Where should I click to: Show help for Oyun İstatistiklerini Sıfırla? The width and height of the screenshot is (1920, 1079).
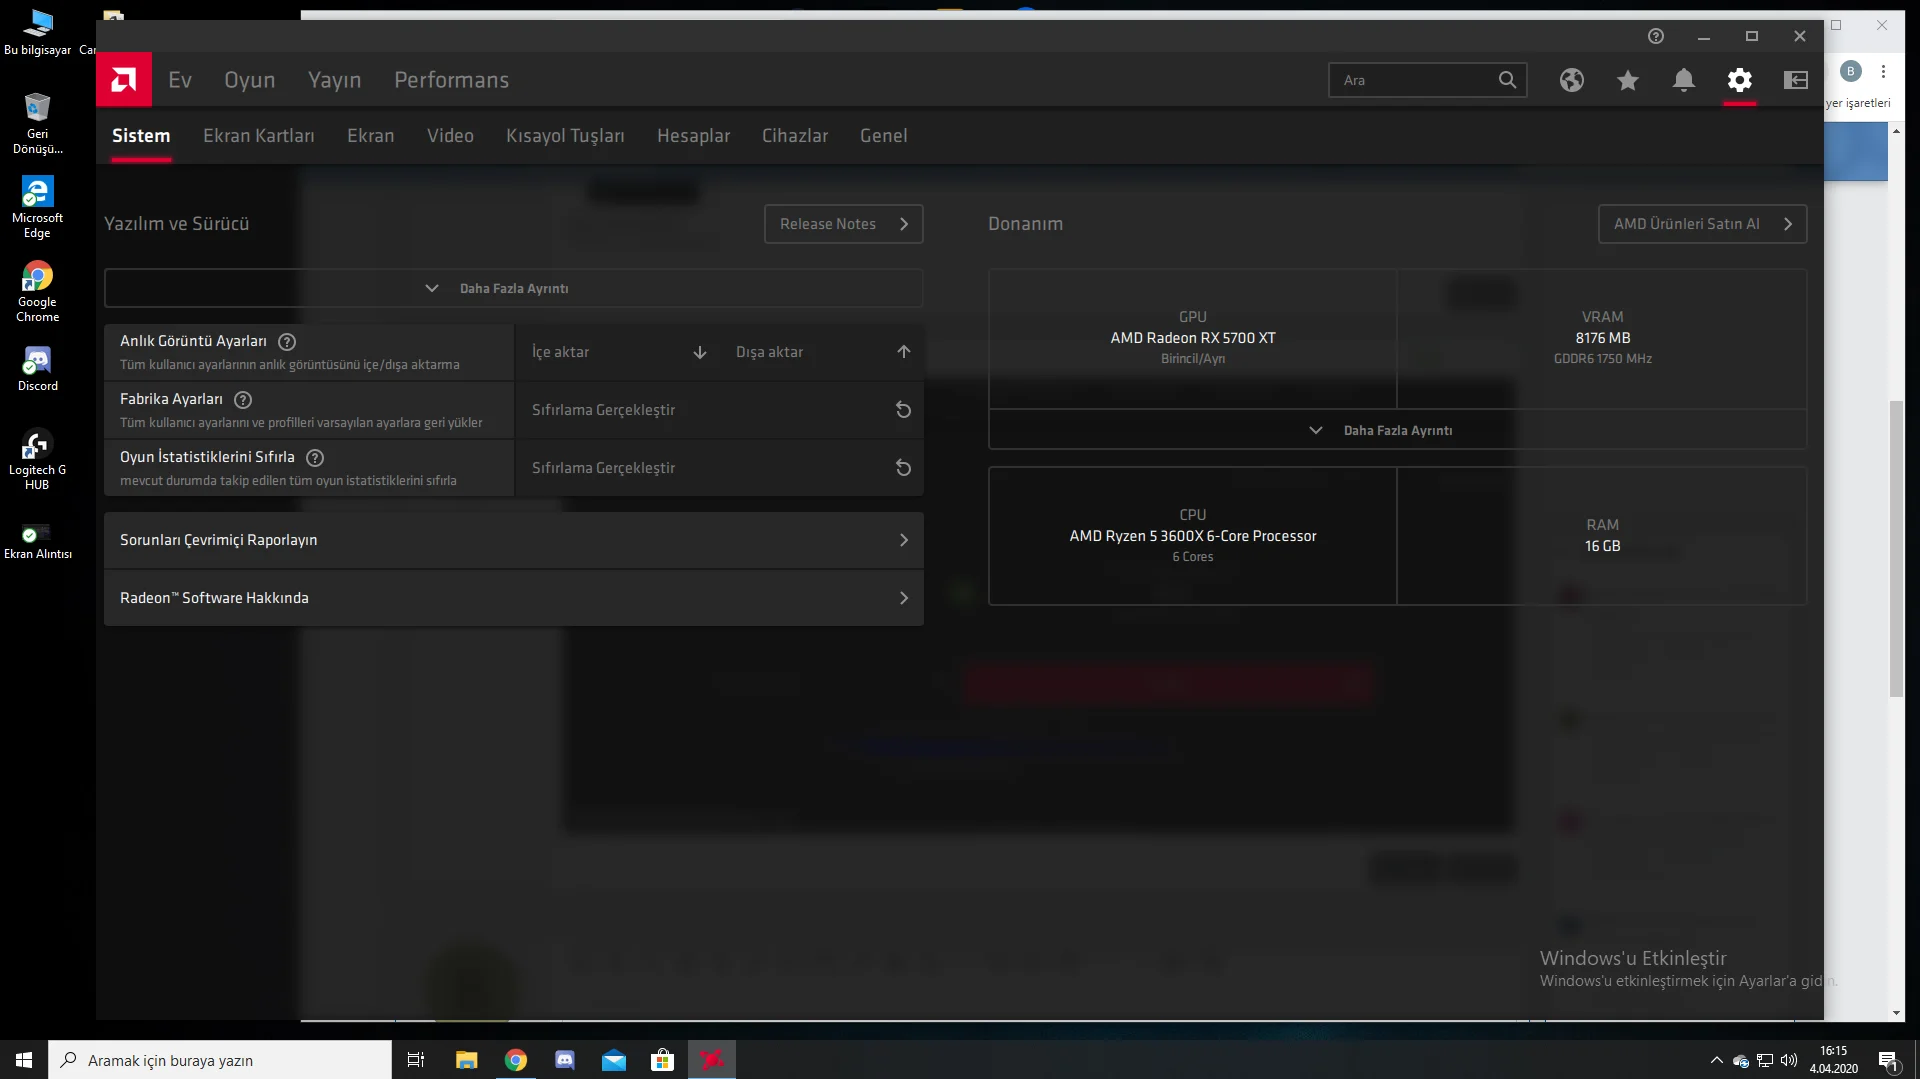pos(315,458)
